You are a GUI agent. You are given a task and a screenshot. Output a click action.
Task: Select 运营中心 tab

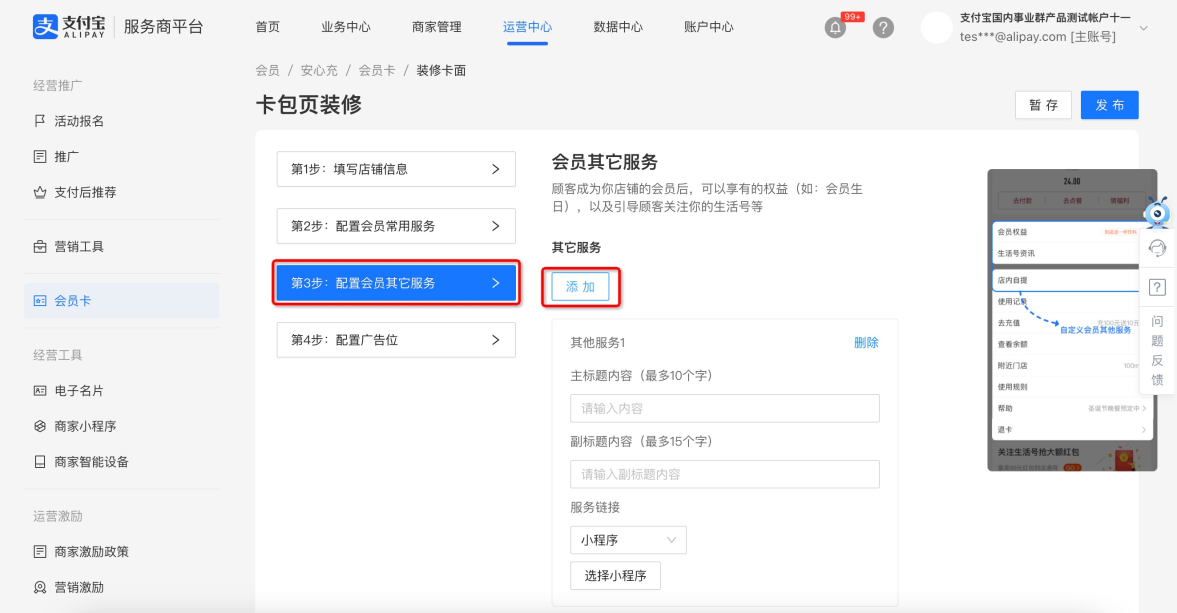coord(527,27)
